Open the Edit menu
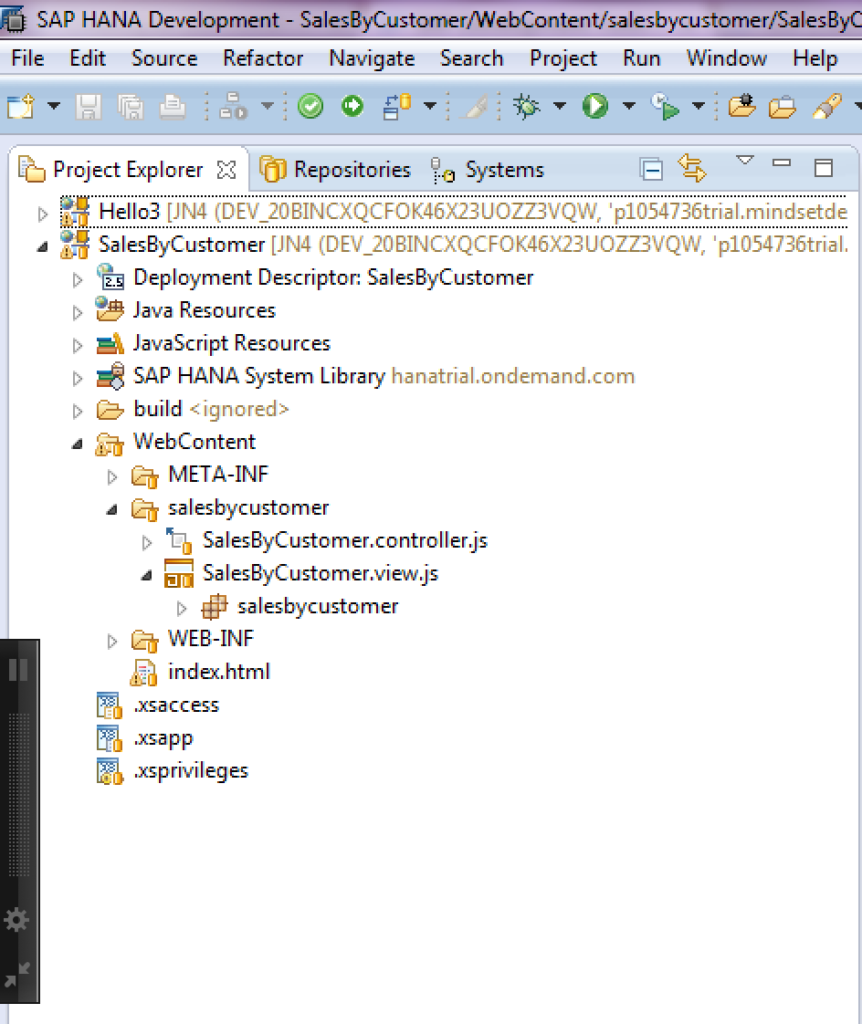This screenshot has width=862, height=1024. tap(88, 58)
